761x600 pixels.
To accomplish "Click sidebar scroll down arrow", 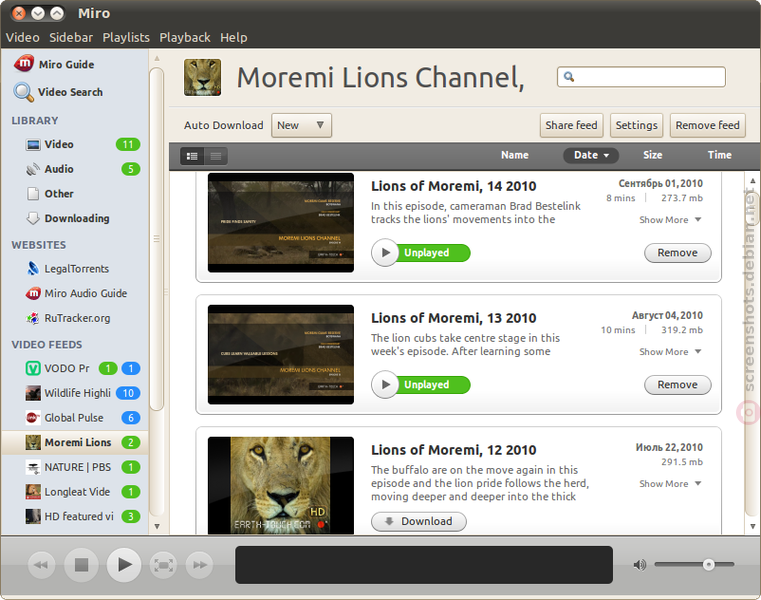I will click(x=157, y=526).
